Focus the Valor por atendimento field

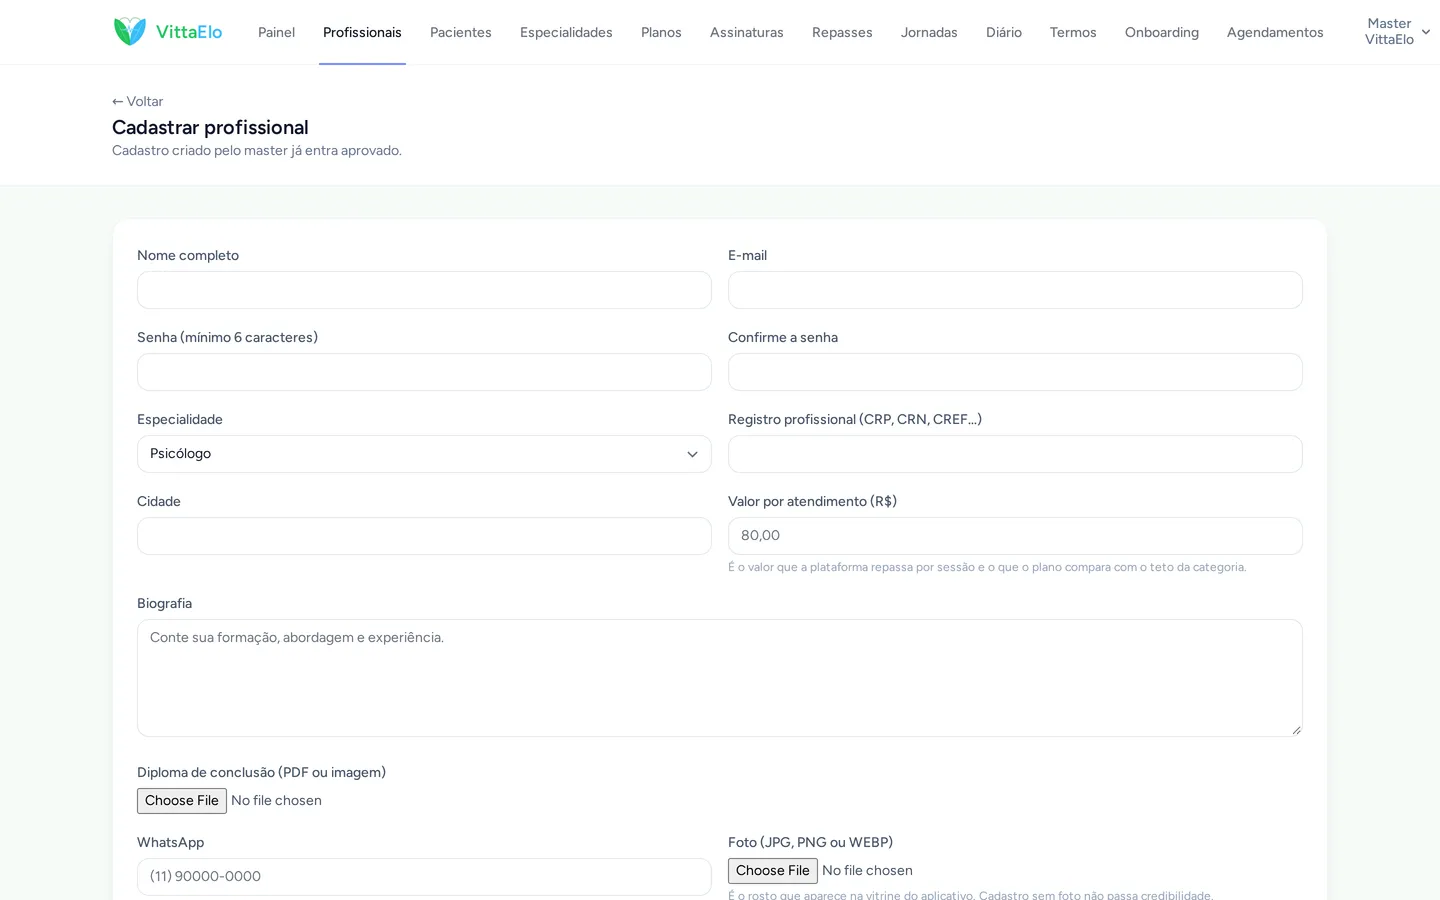coord(1015,536)
